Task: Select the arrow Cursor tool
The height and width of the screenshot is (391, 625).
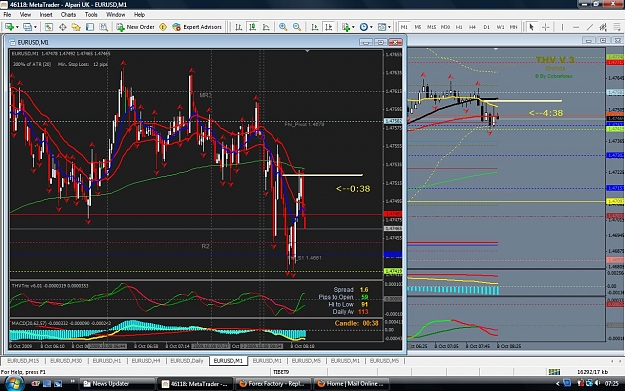Action: [531, 27]
